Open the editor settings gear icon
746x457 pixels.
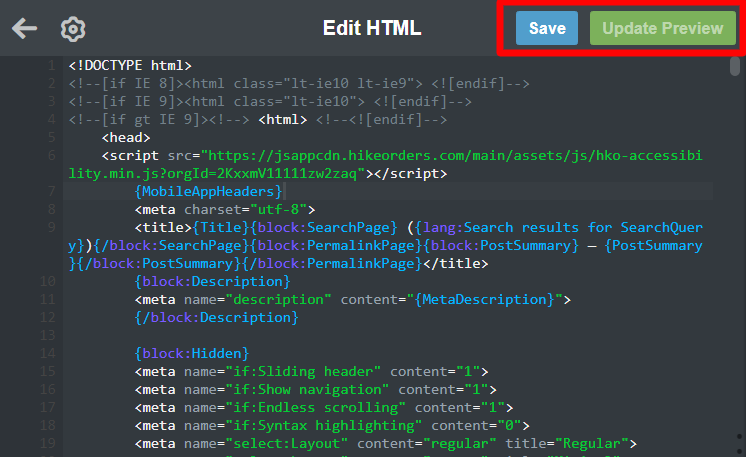(x=73, y=29)
